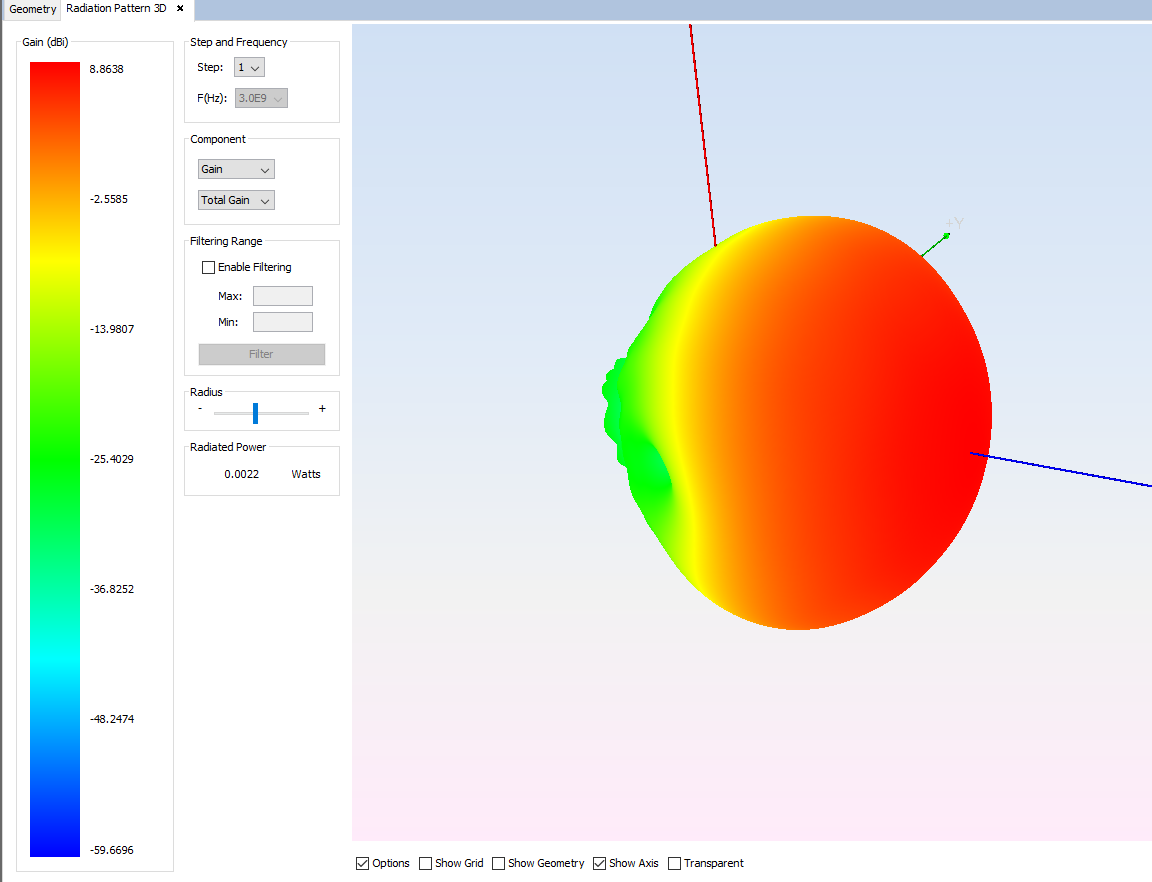1152x882 pixels.
Task: Toggle the Options checkbox
Action: coord(362,863)
